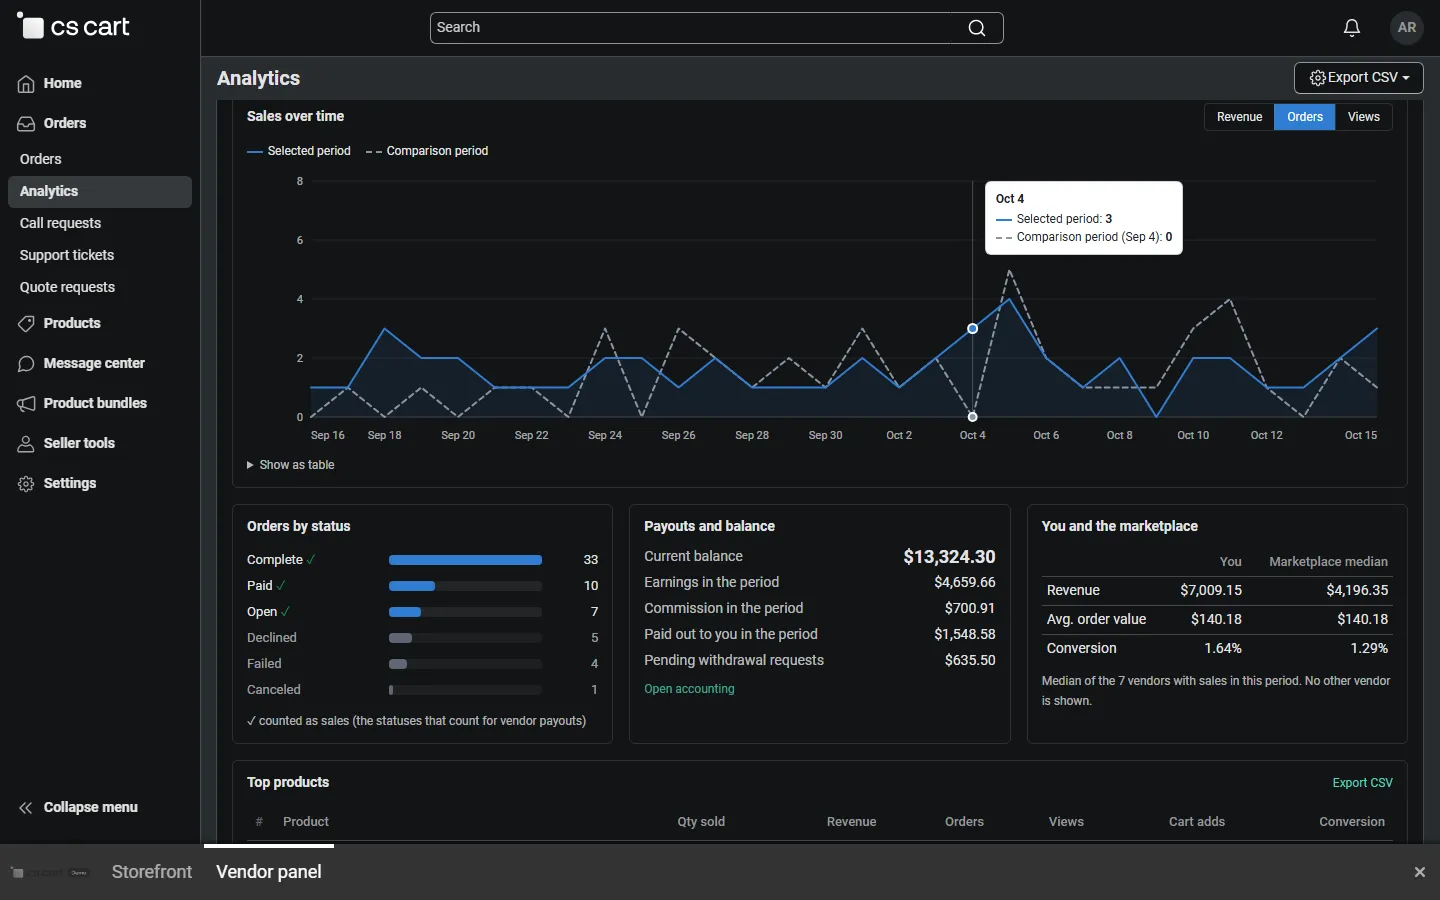Viewport: 1440px width, 900px height.
Task: Click the Paid status progress bar
Action: 465,586
